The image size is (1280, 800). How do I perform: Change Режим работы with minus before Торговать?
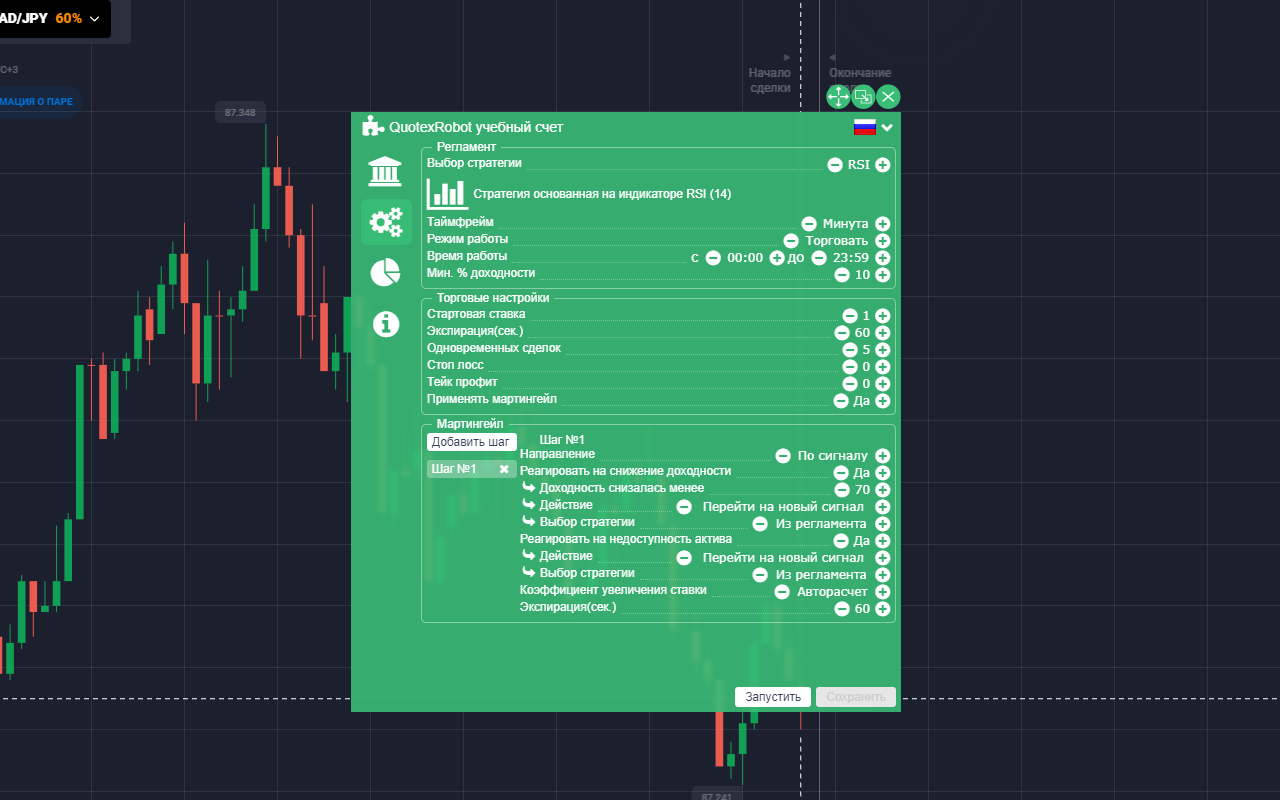point(791,241)
